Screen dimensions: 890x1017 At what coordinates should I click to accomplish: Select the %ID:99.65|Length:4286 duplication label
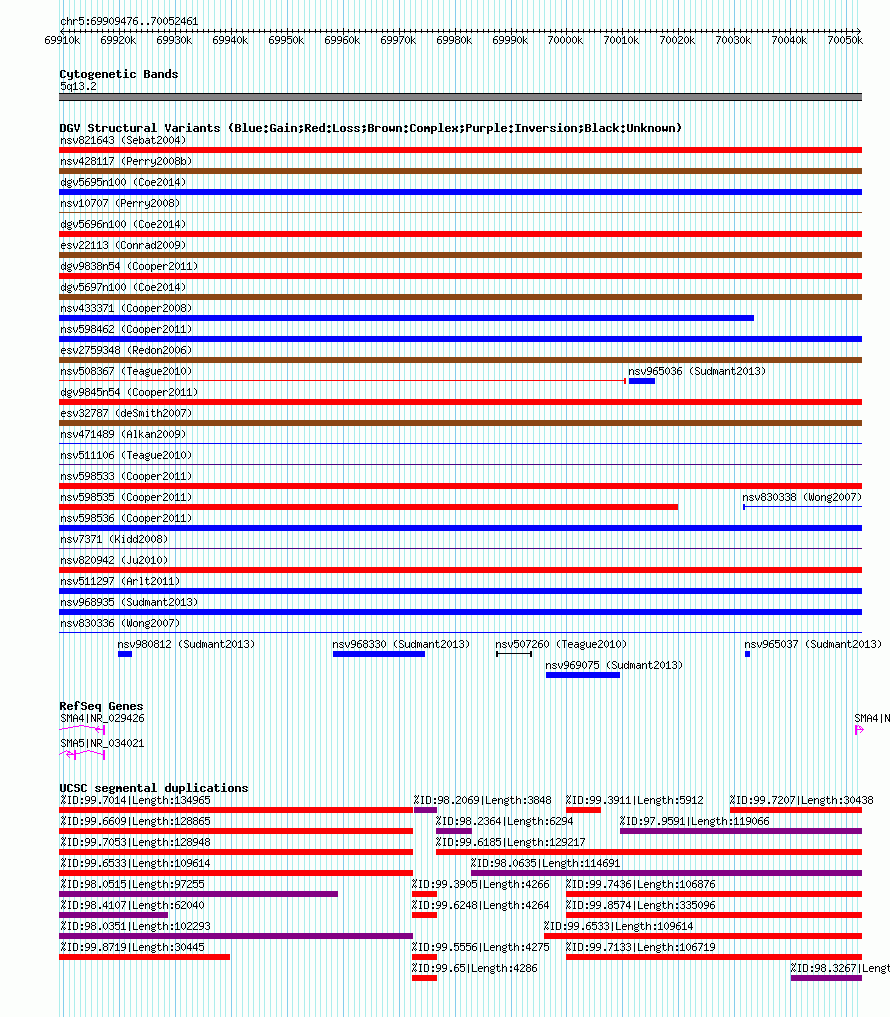click(x=475, y=968)
